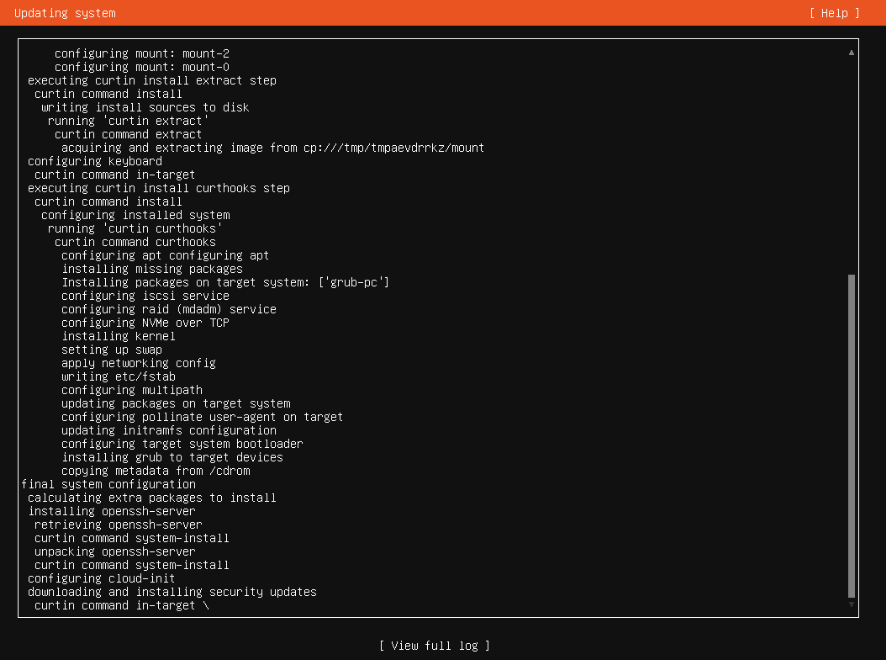Click the scroll down arrow of log

coord(851,604)
